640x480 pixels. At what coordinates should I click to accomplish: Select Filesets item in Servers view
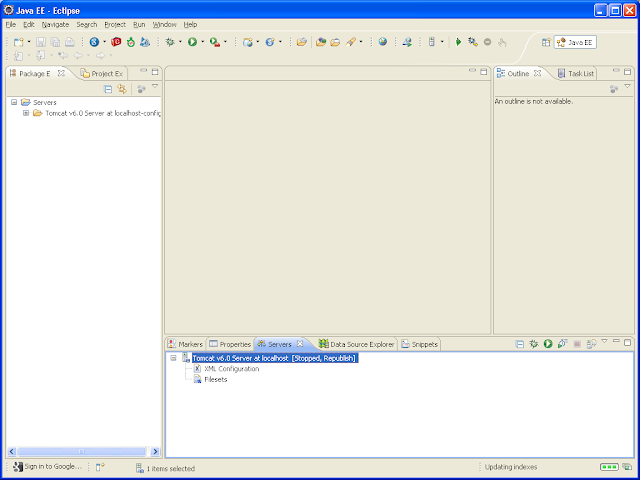pos(216,379)
